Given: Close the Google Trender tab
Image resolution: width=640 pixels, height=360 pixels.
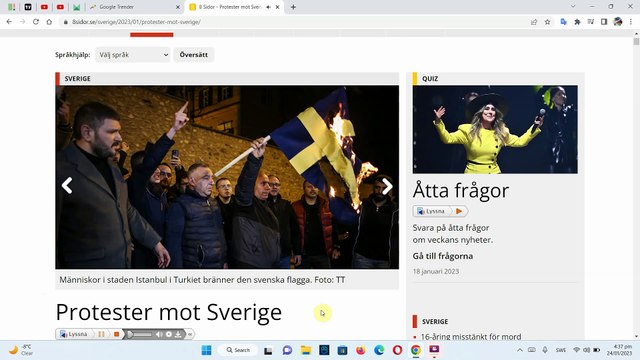Looking at the screenshot, I should 178,7.
